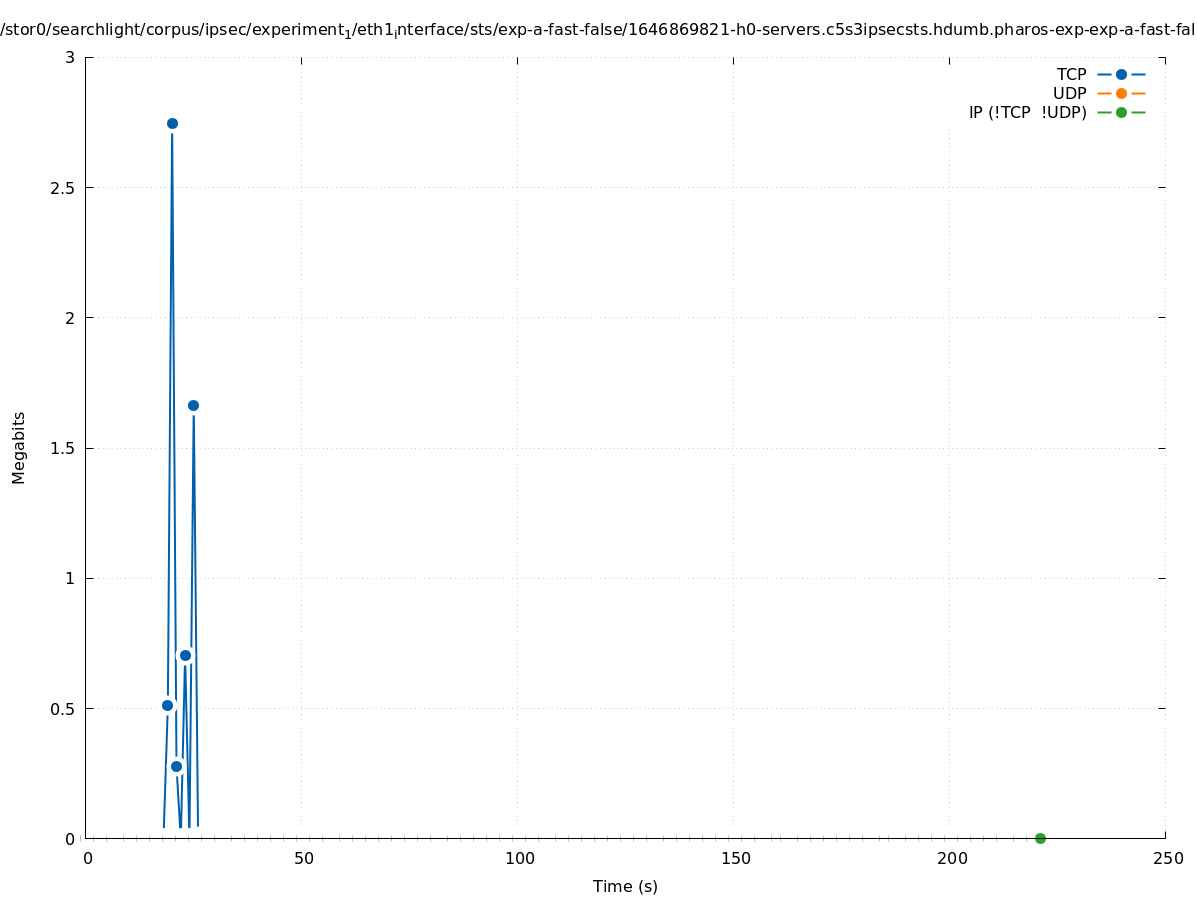Click the TCP data point near 0.7 Megabits
The width and height of the screenshot is (1197, 900).
coord(185,656)
